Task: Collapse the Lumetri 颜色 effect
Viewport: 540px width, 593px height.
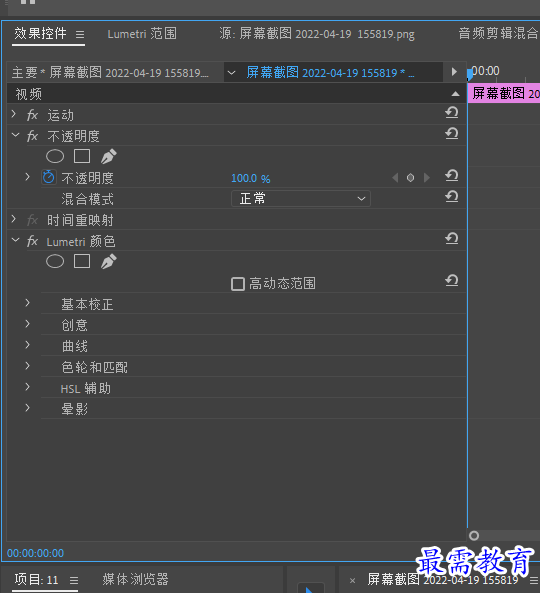Action: [16, 240]
